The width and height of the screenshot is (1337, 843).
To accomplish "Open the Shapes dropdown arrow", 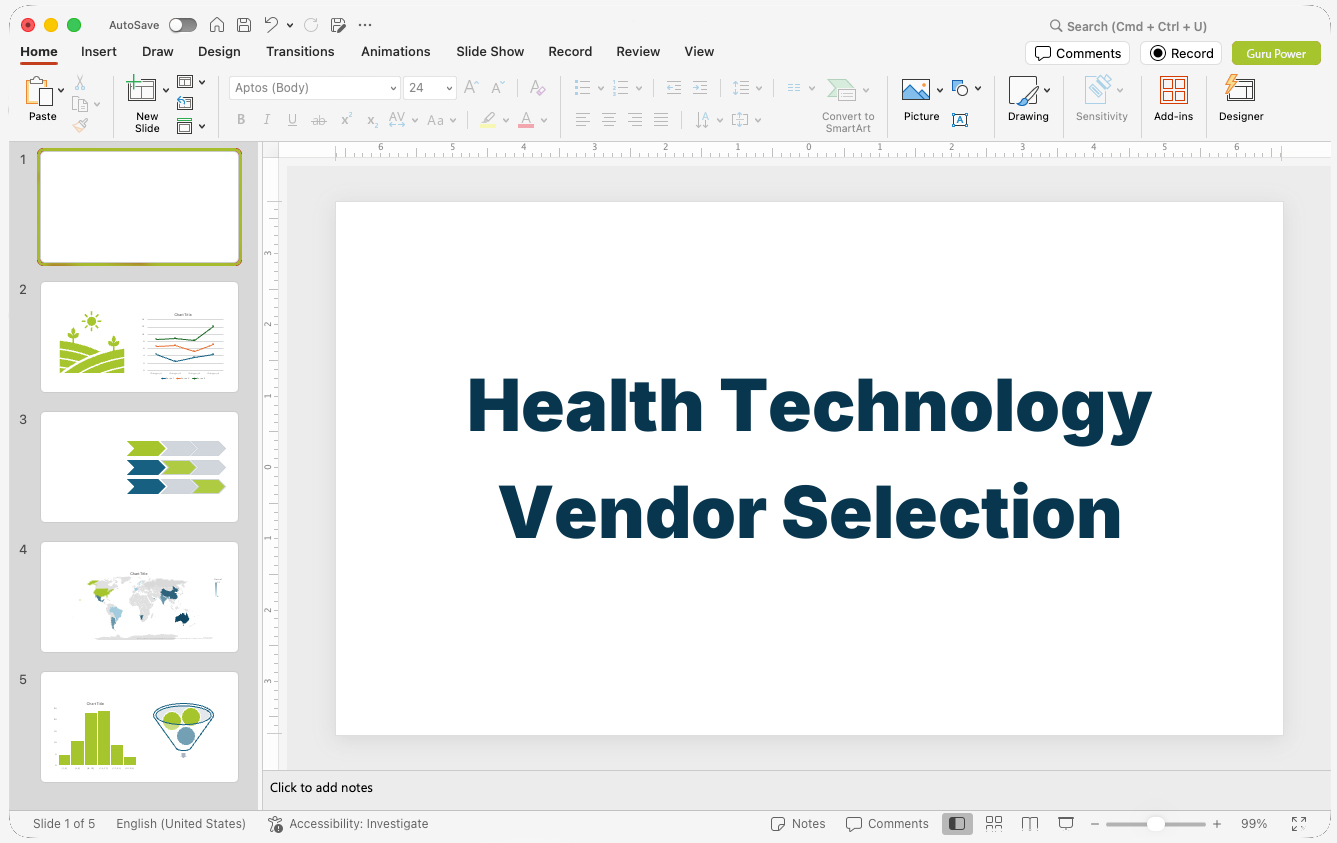I will click(977, 88).
